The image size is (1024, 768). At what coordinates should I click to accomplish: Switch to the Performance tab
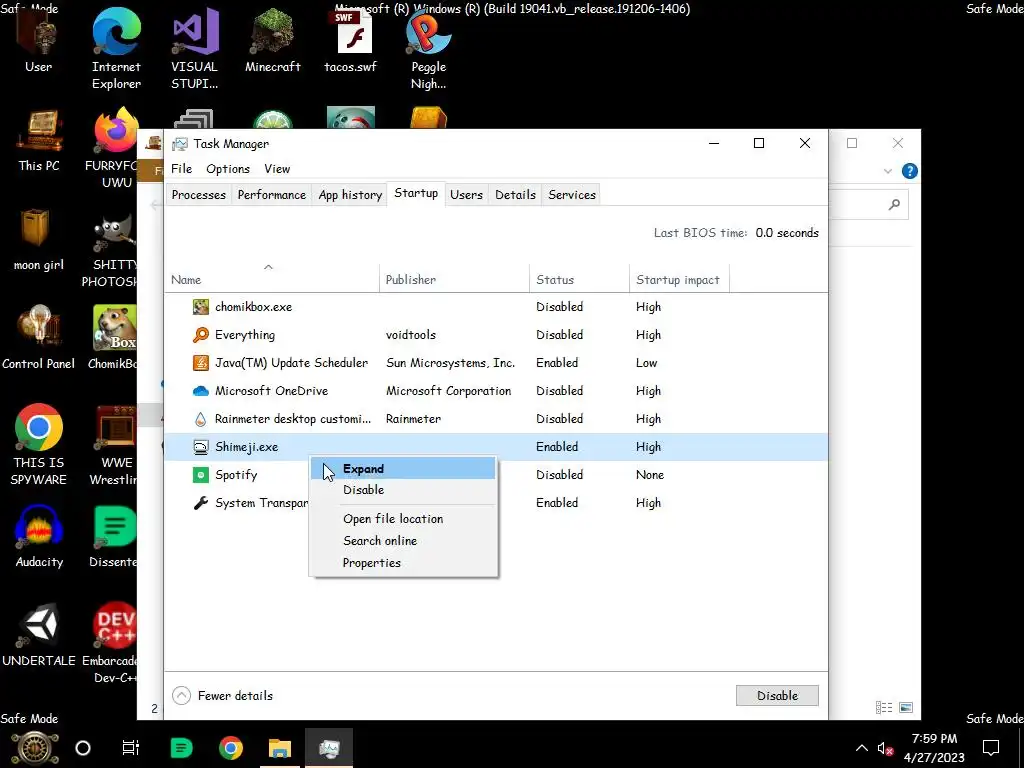point(272,195)
